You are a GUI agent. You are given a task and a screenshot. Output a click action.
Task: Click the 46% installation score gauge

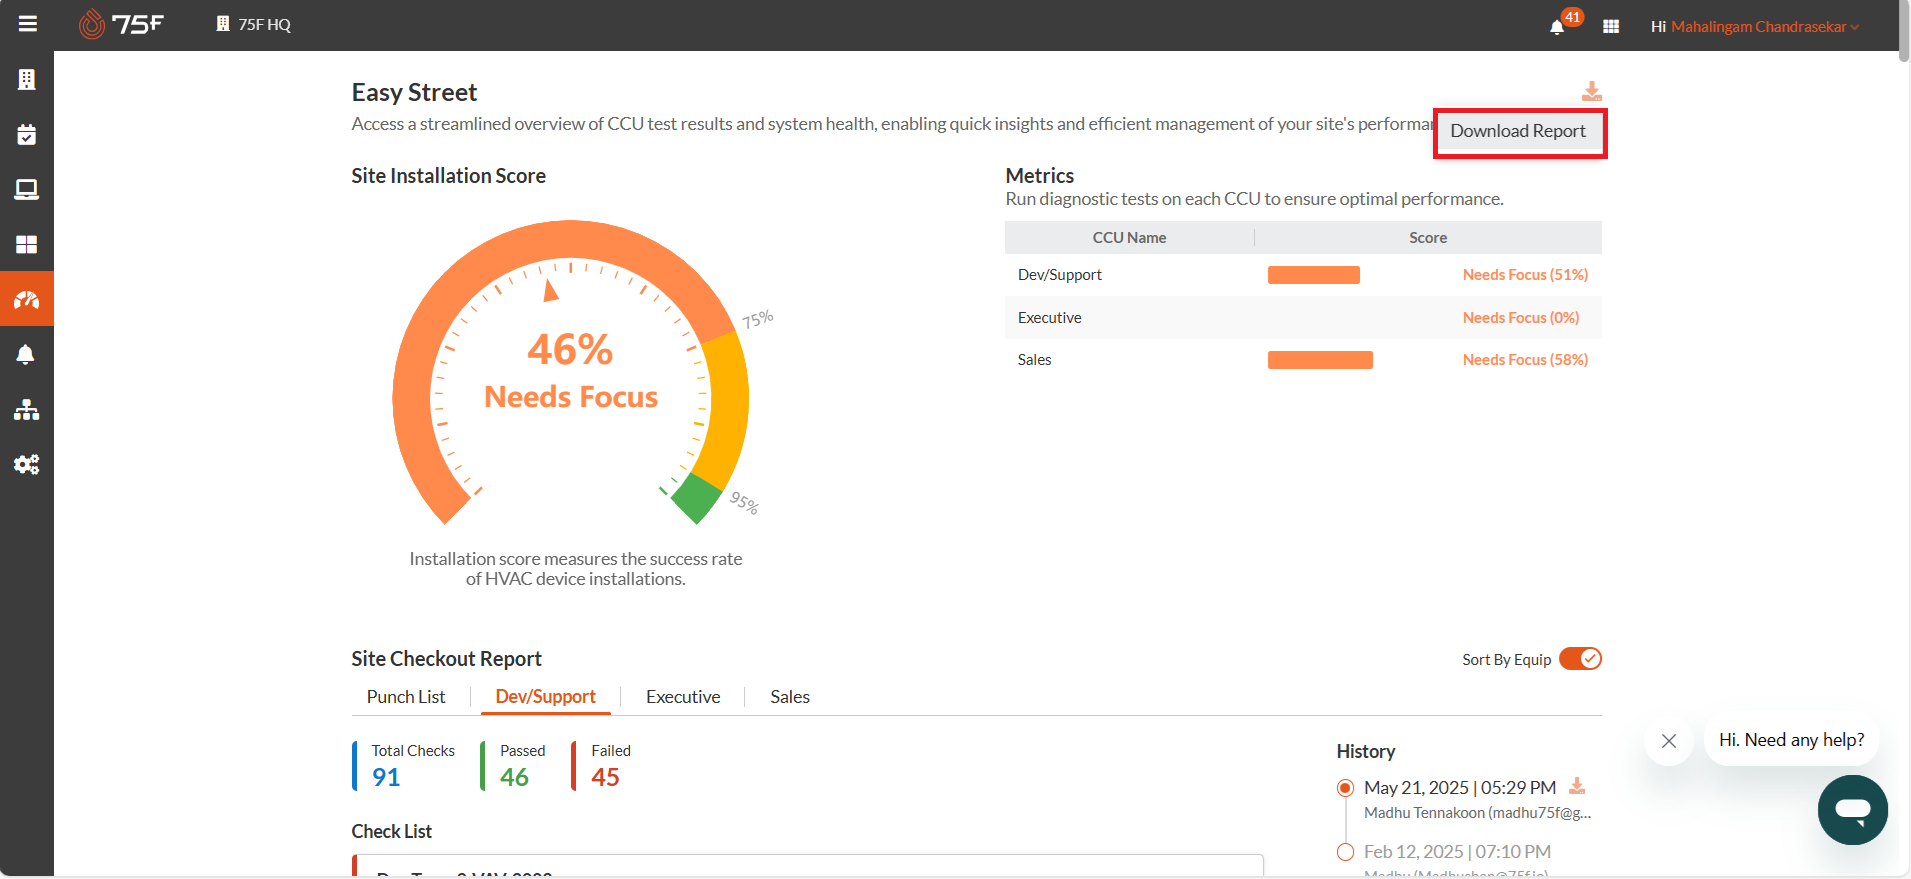[571, 372]
